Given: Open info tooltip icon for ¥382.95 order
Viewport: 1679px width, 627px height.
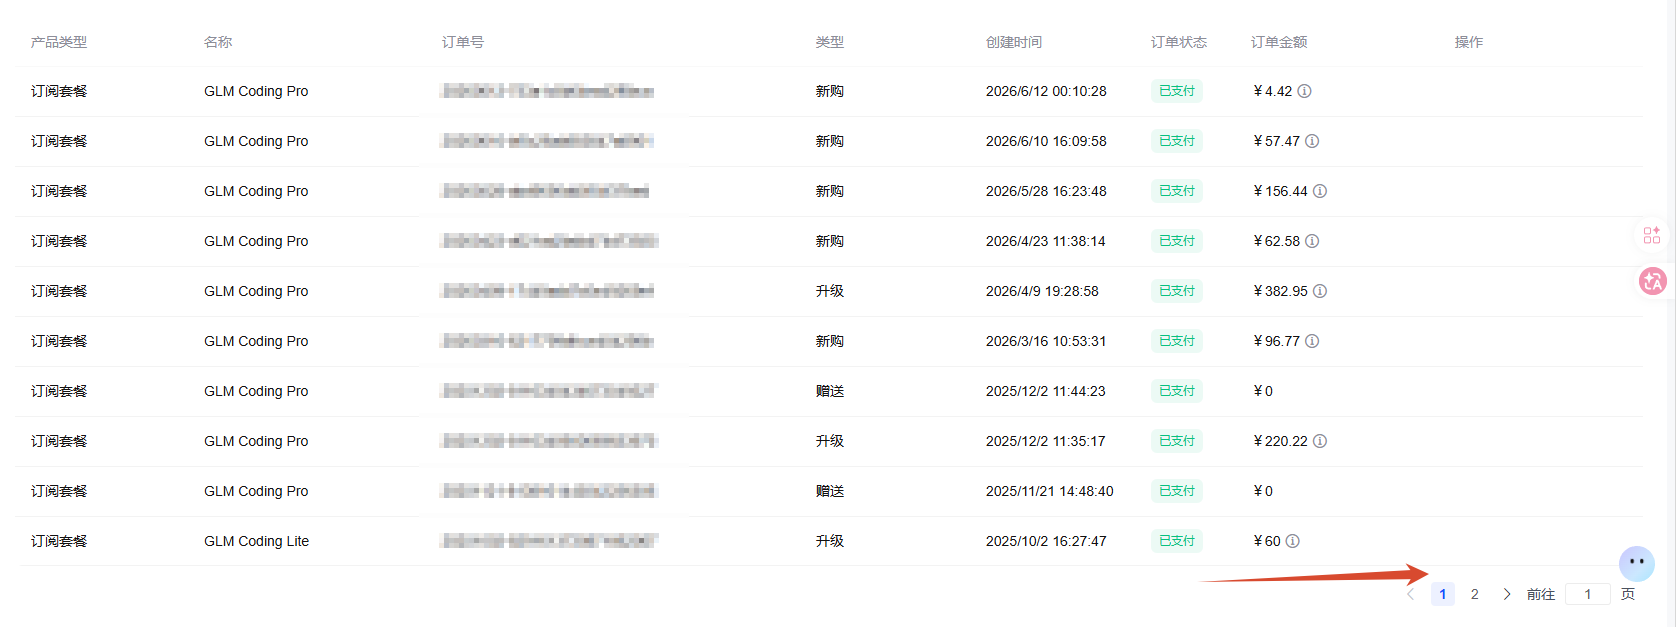Looking at the screenshot, I should tap(1320, 291).
